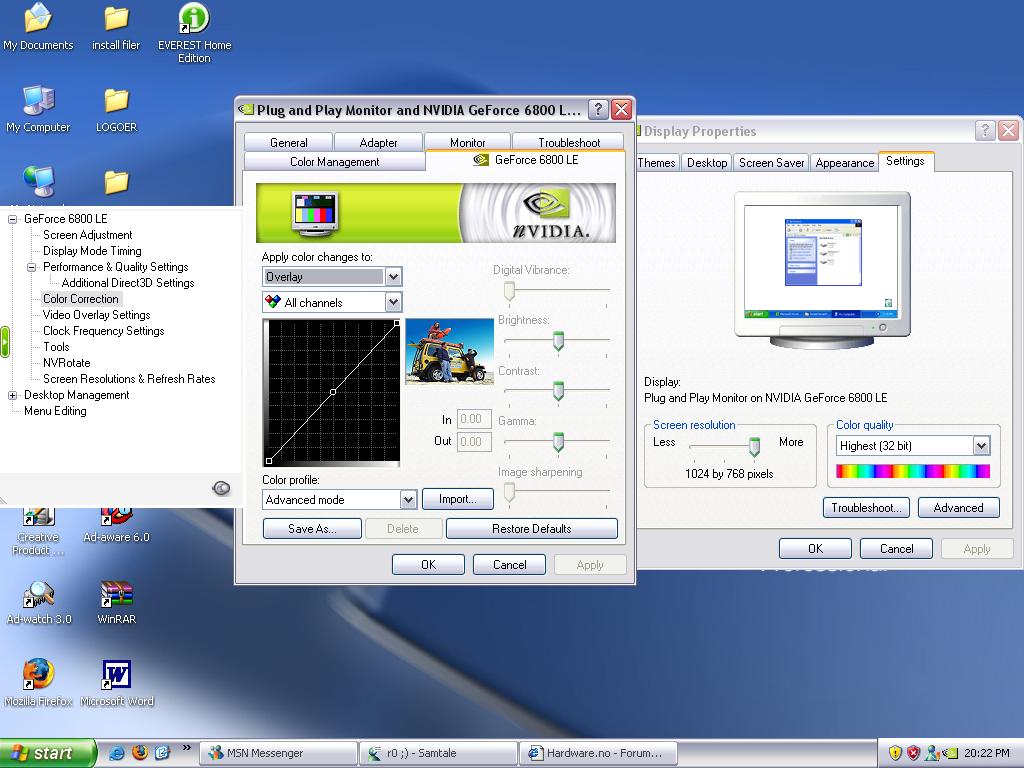Open the Color quality dropdown

pos(981,446)
